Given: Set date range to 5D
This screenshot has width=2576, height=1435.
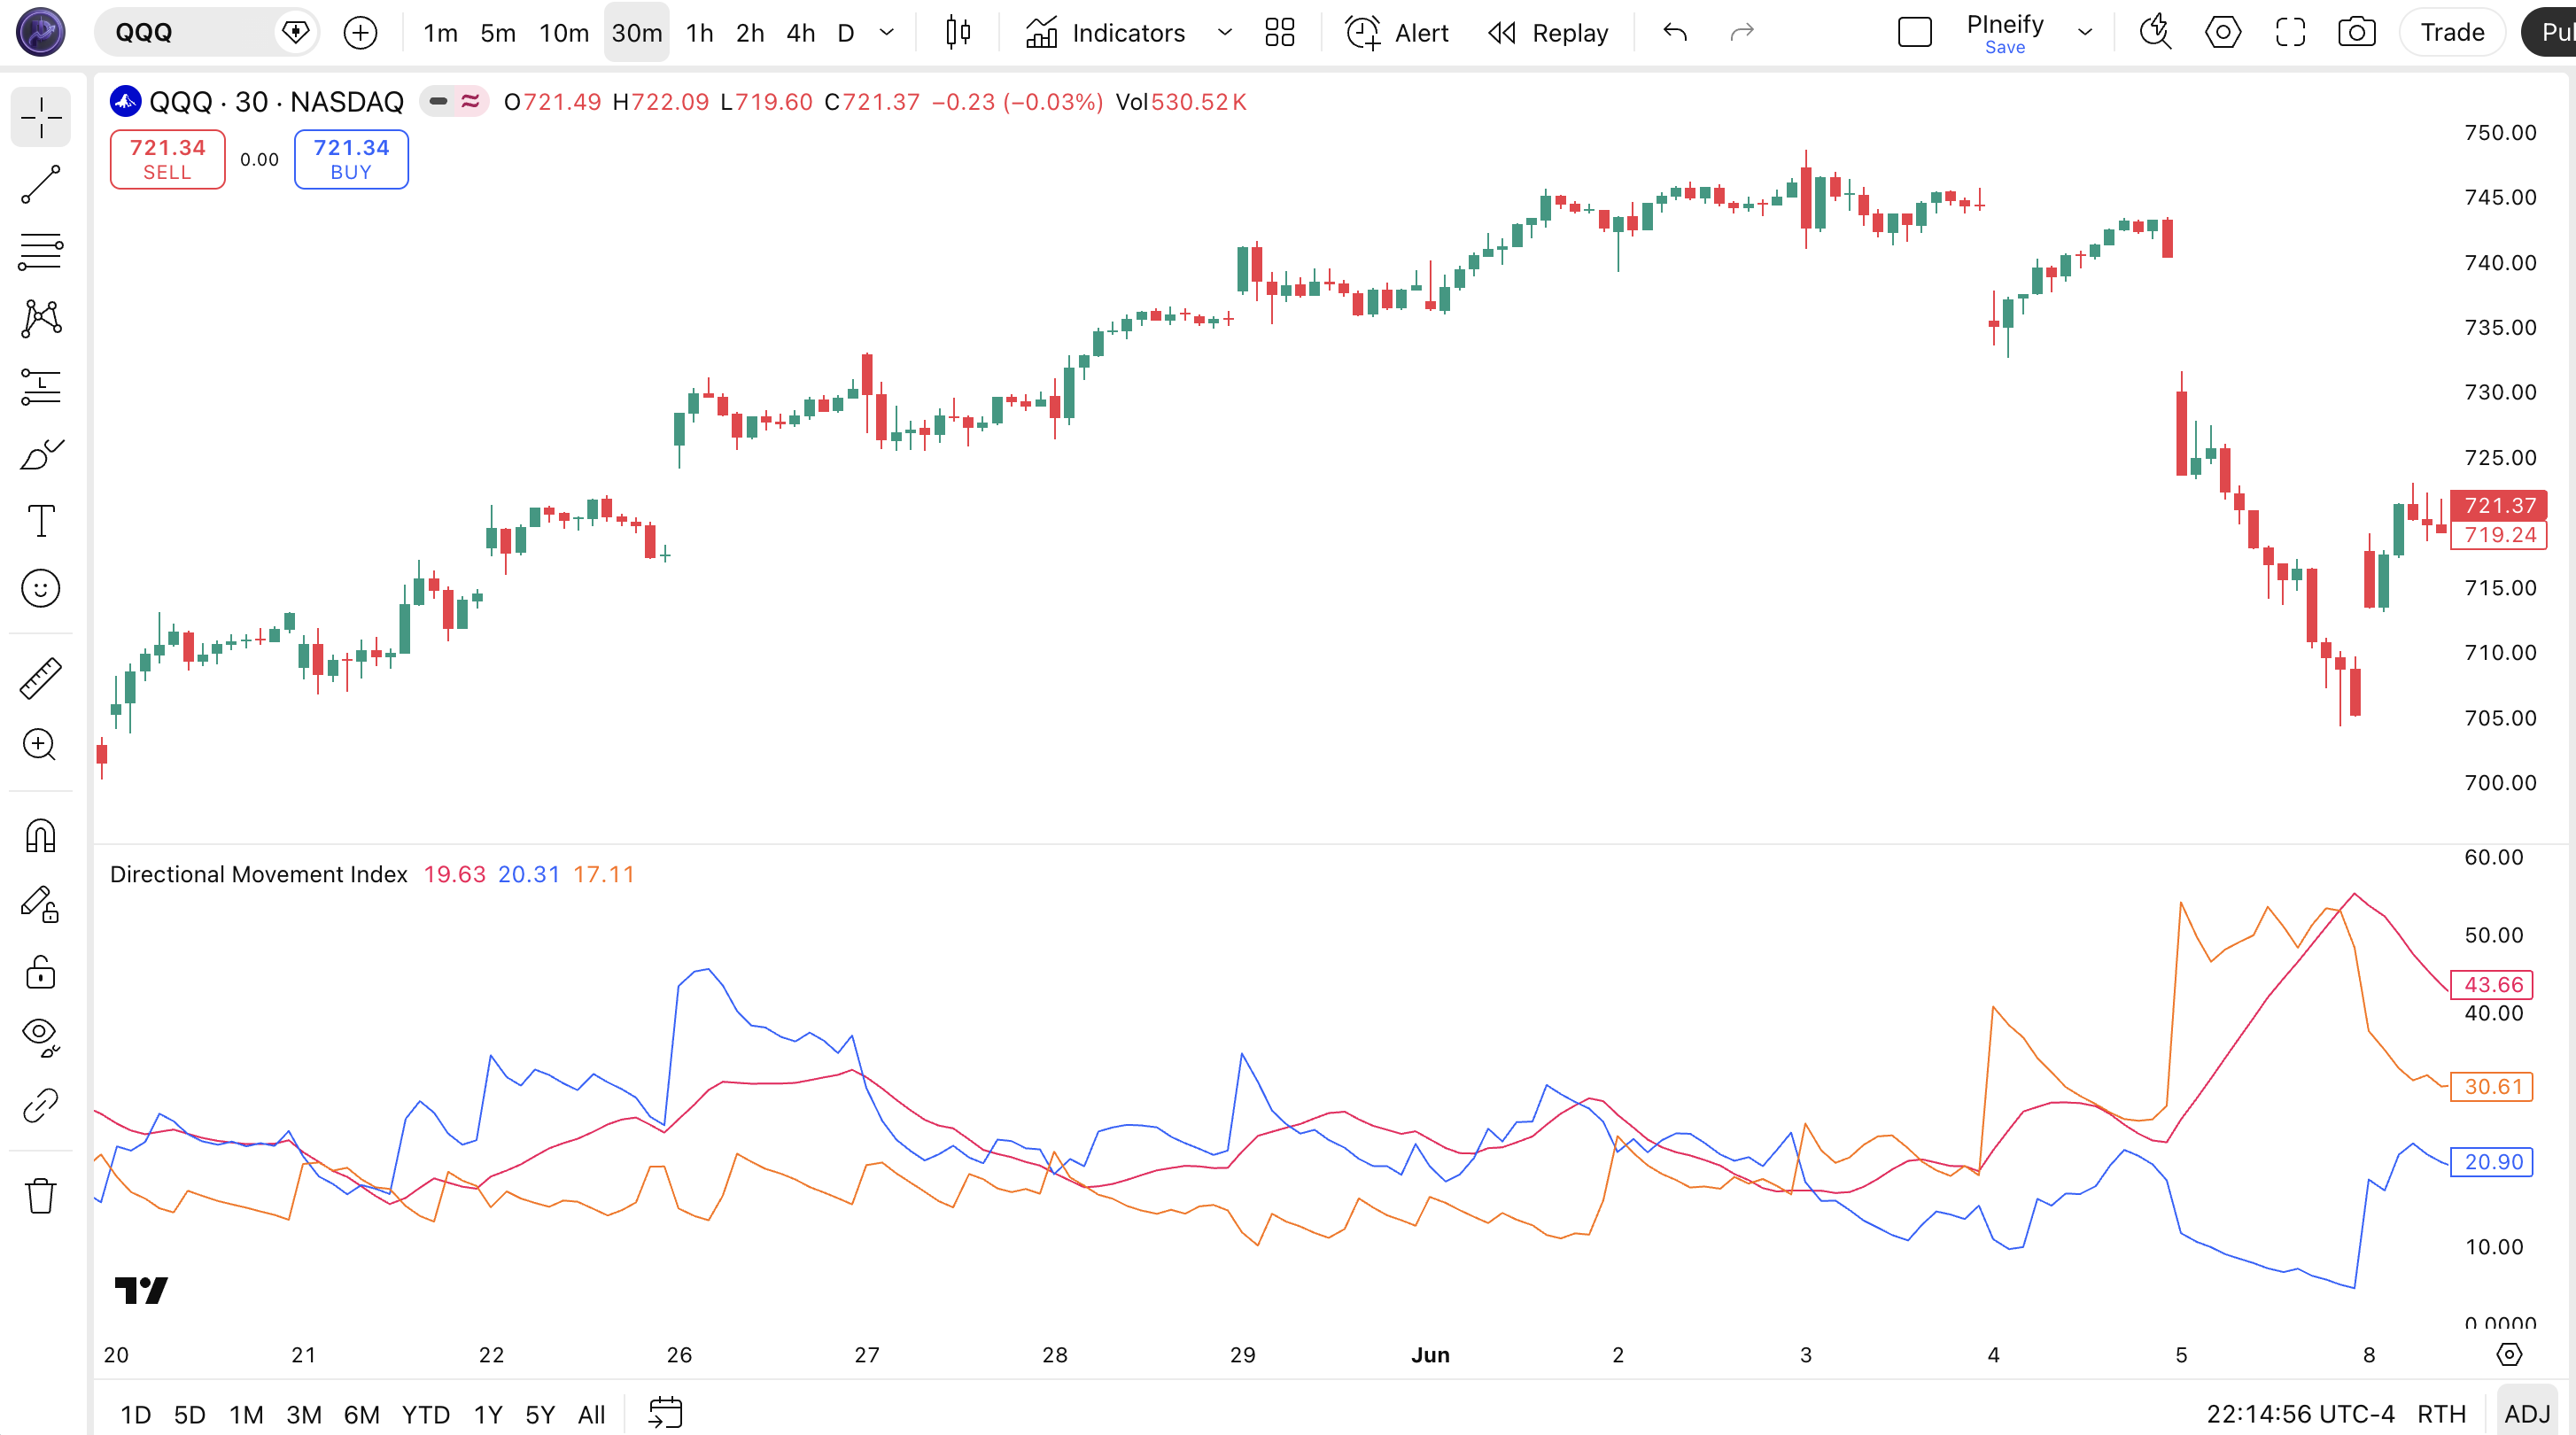Looking at the screenshot, I should (x=190, y=1414).
